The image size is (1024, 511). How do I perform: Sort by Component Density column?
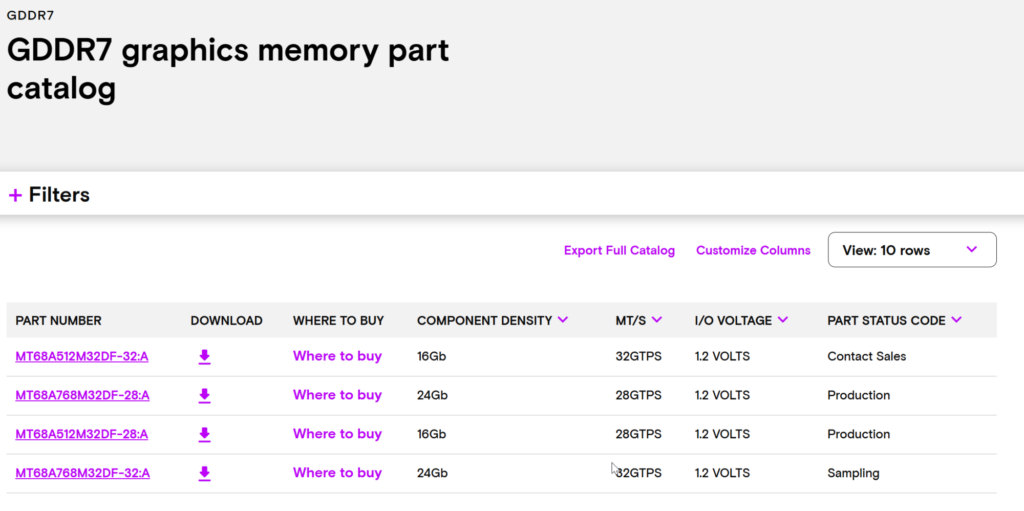pos(563,320)
